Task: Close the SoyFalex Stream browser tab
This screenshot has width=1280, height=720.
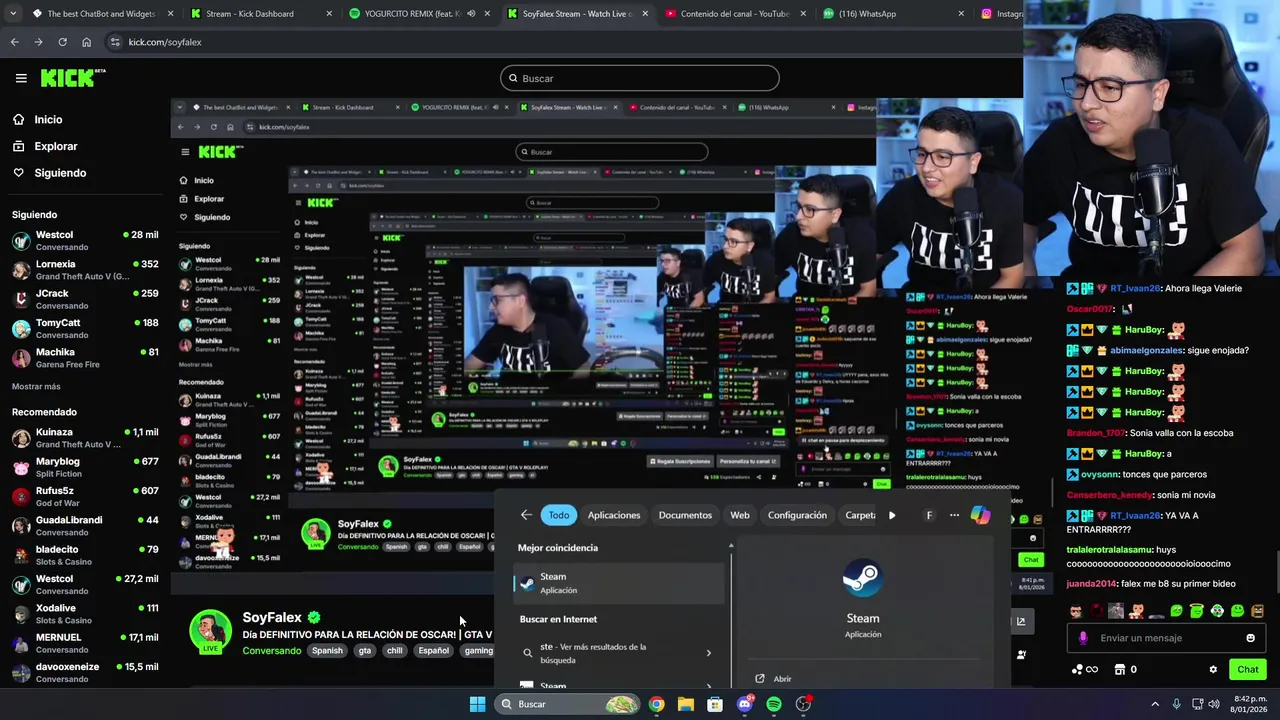Action: 645,14
